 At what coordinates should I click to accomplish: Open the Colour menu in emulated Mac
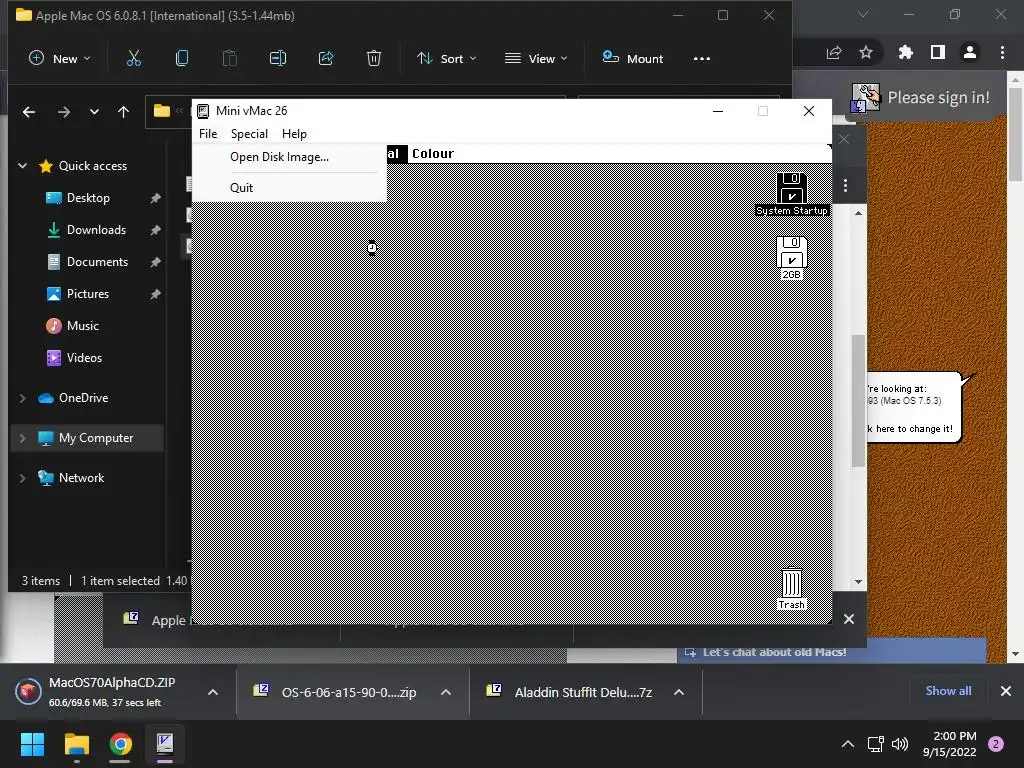[432, 153]
